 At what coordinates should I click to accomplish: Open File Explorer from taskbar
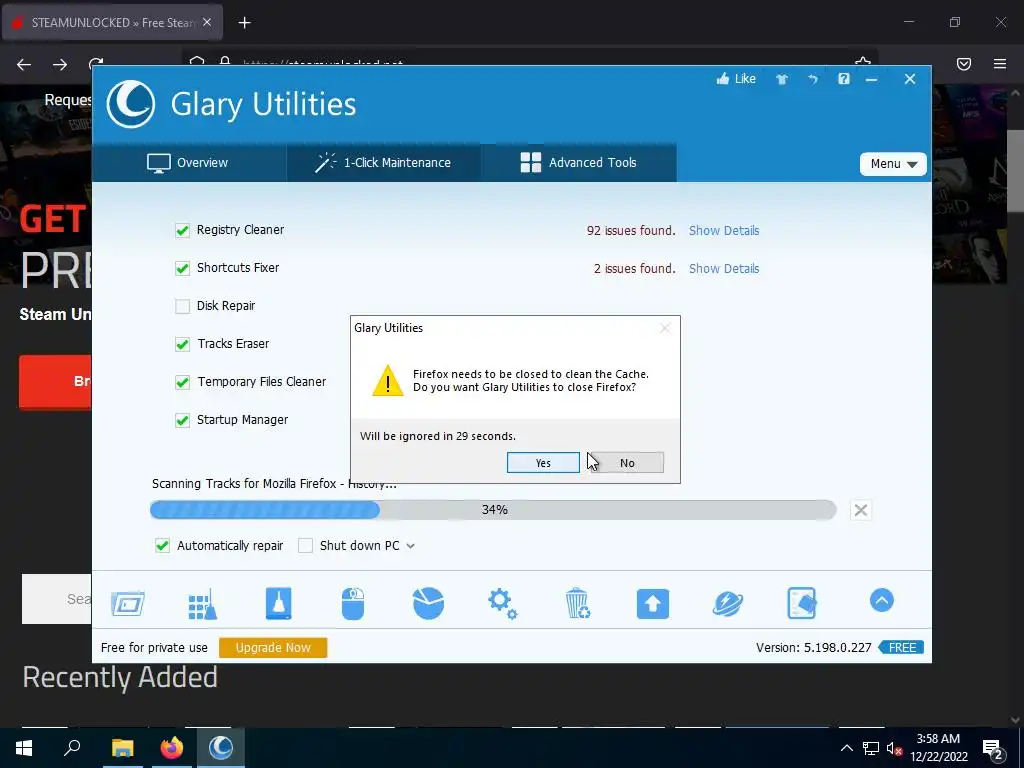(x=122, y=748)
